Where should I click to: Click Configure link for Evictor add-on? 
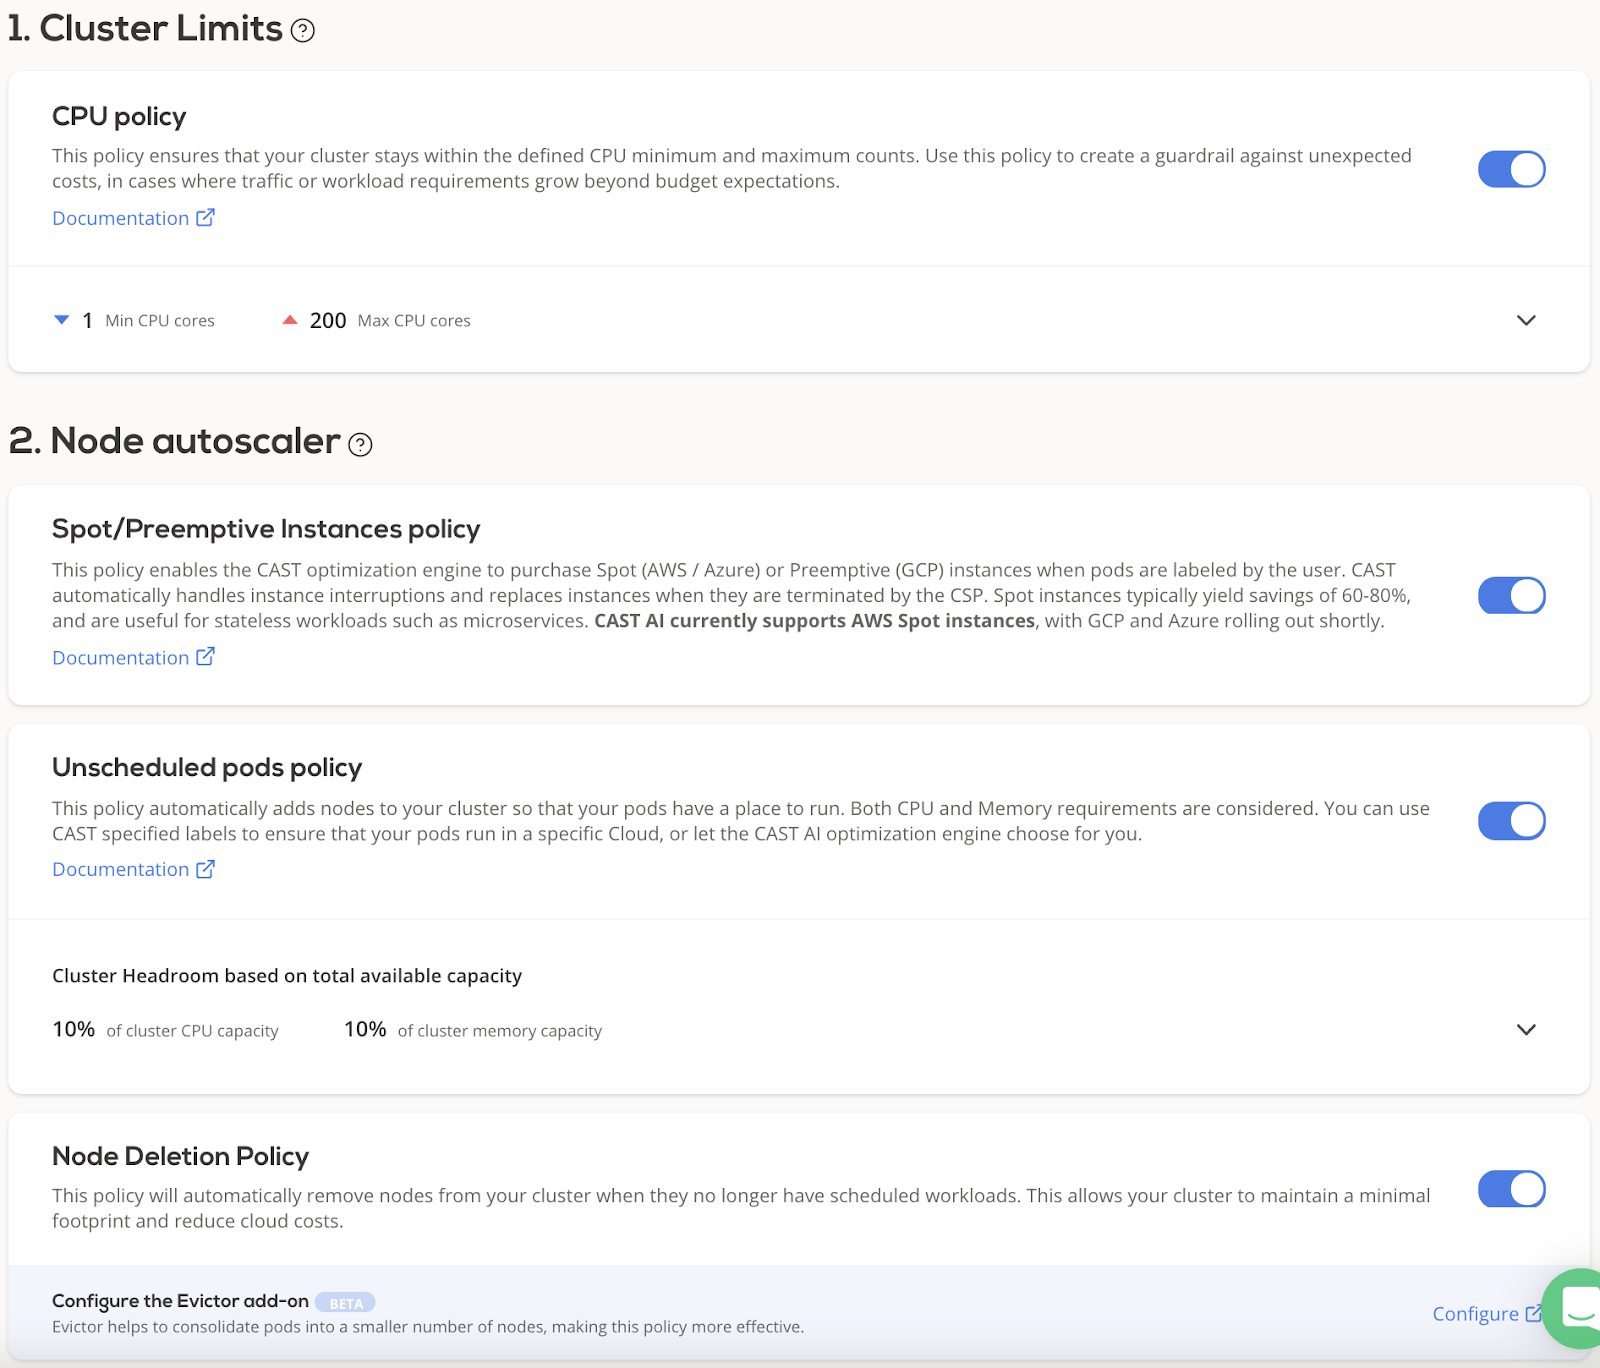[1475, 1314]
